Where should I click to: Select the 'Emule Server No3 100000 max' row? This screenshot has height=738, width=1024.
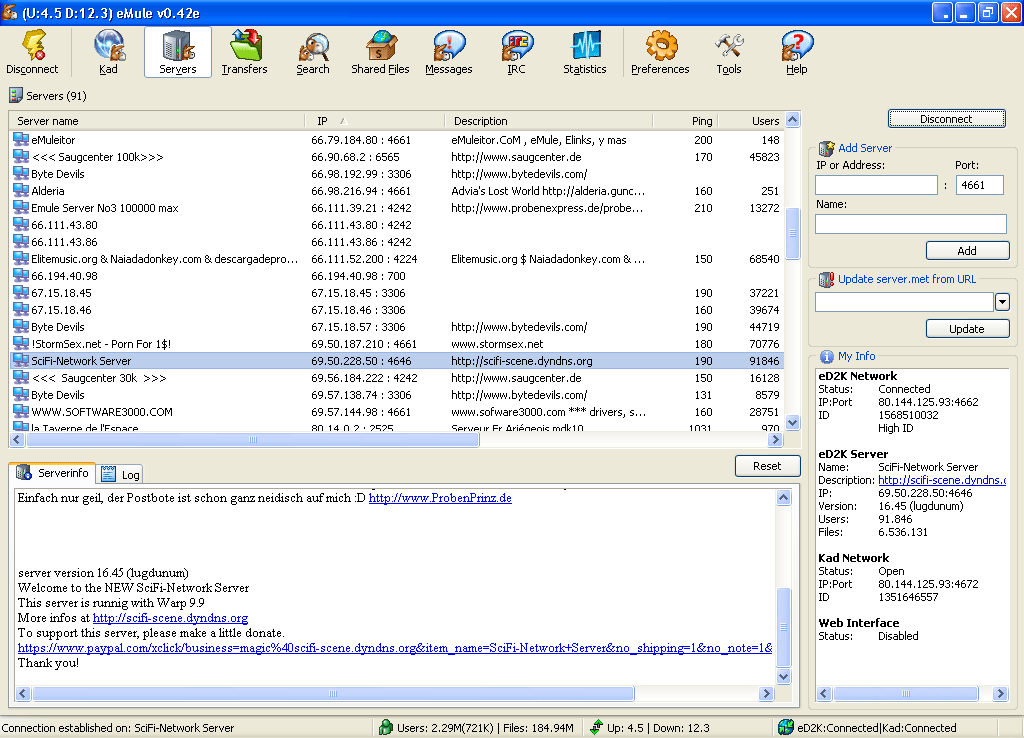tap(396, 208)
